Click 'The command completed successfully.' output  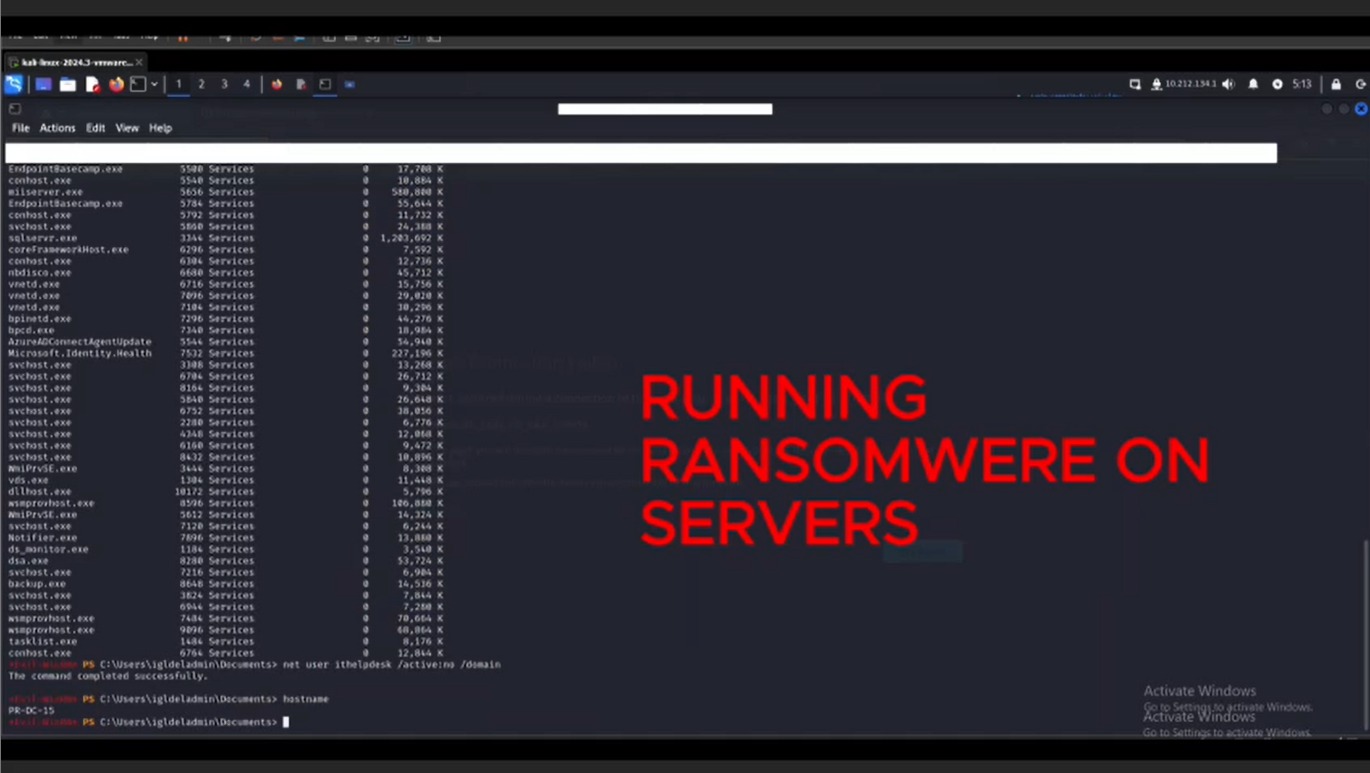pos(108,676)
